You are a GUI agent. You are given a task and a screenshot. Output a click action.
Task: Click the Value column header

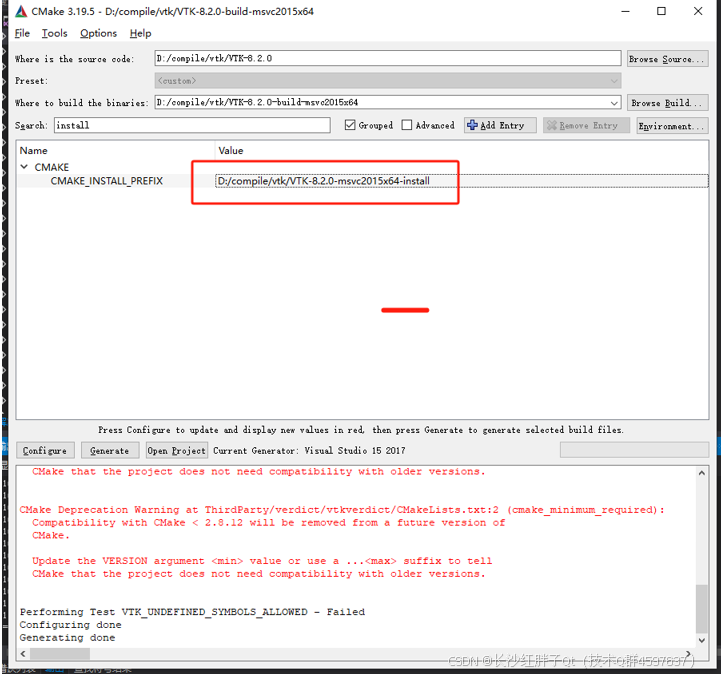[x=231, y=150]
